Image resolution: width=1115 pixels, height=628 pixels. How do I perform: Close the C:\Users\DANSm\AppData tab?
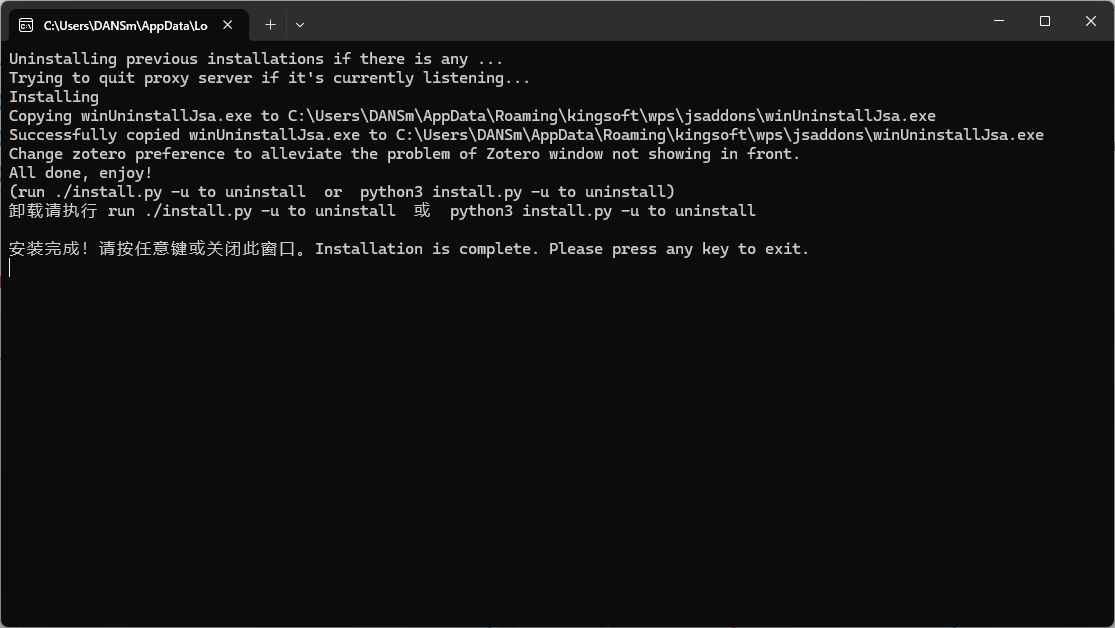point(230,25)
